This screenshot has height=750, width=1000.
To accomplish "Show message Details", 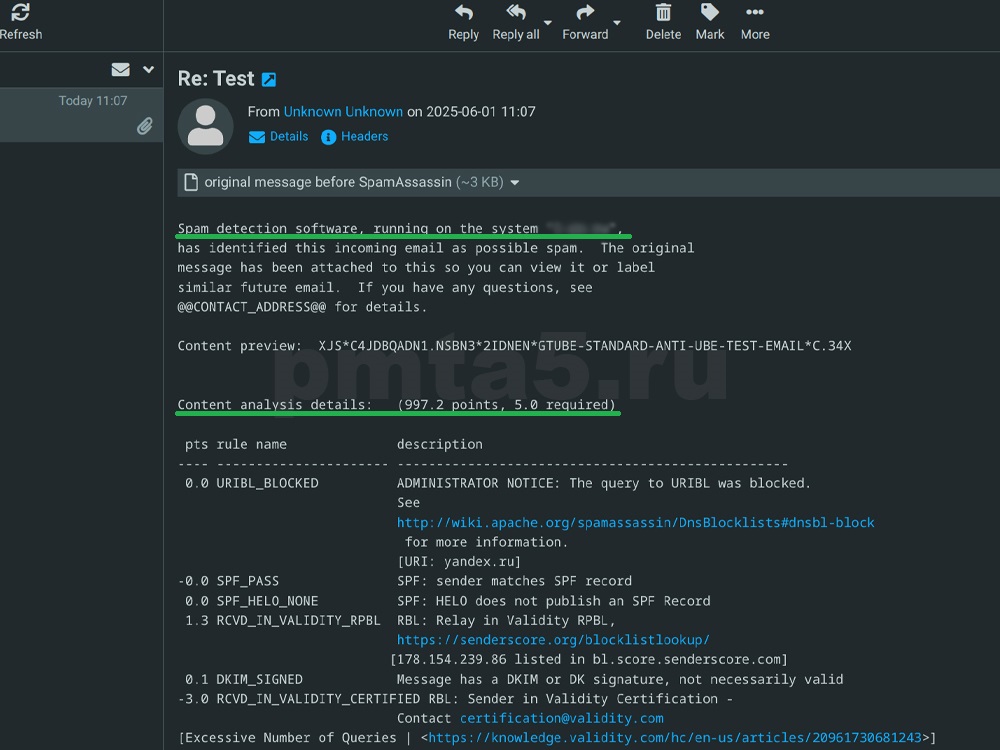I will 279,136.
